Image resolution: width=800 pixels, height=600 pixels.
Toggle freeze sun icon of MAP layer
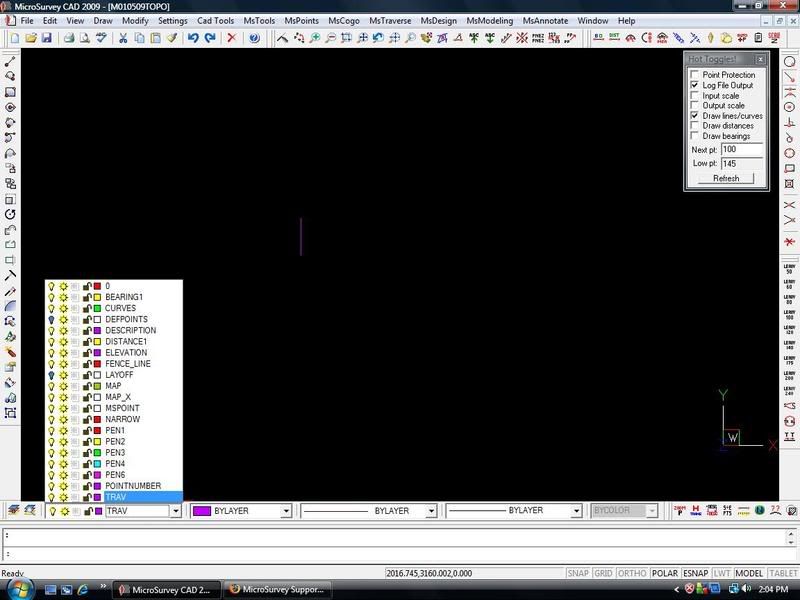(x=63, y=386)
